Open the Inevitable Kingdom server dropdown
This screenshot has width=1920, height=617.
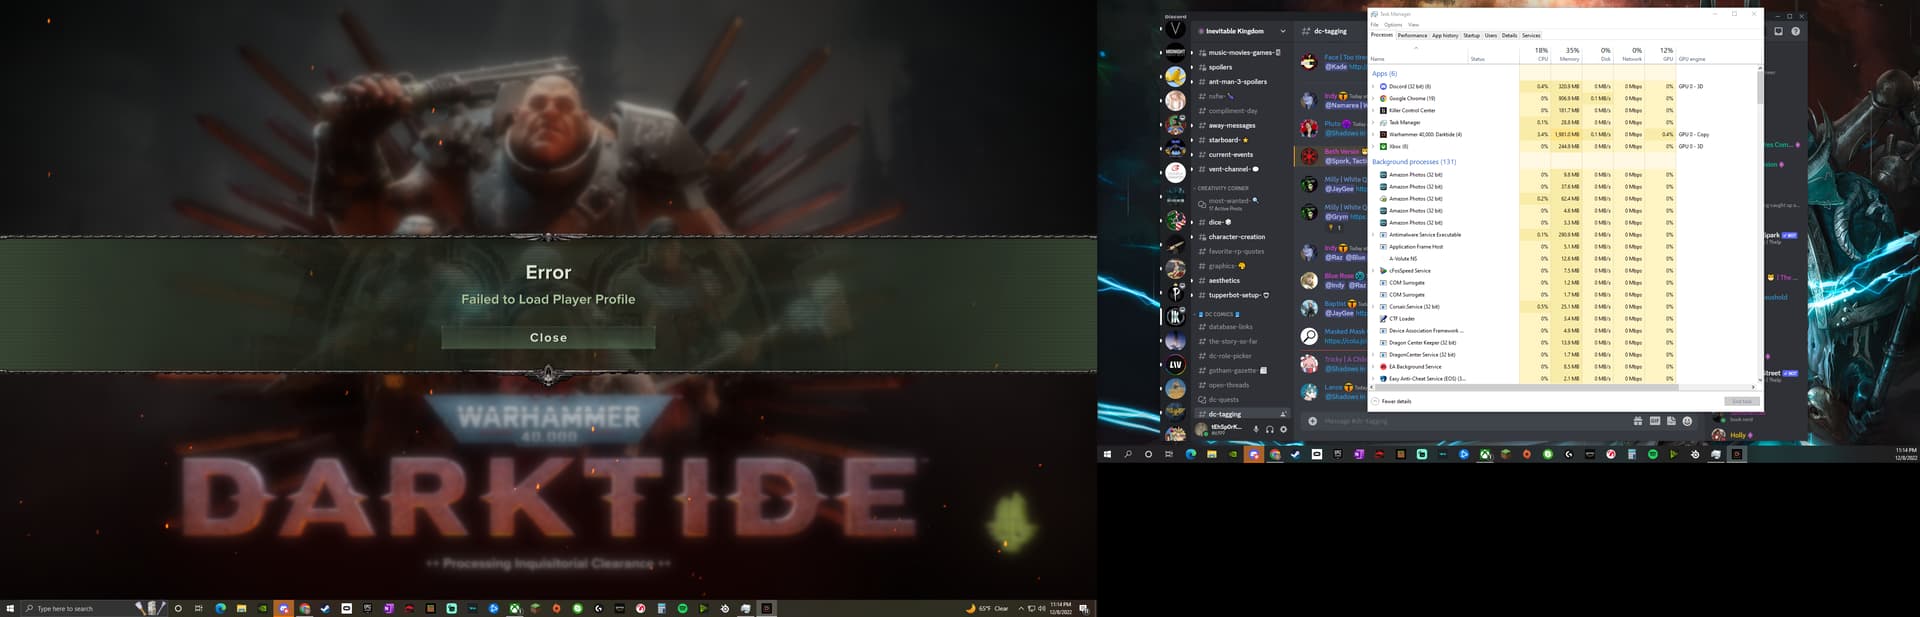pyautogui.click(x=1283, y=31)
